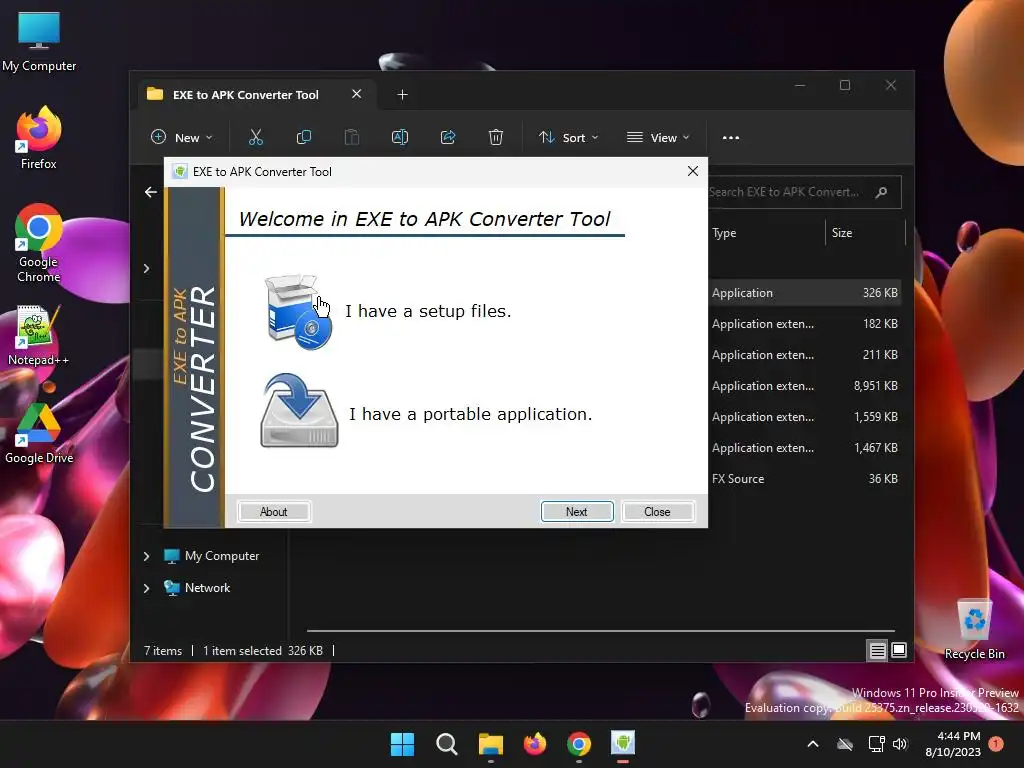Open the Windows Start menu

(402, 744)
